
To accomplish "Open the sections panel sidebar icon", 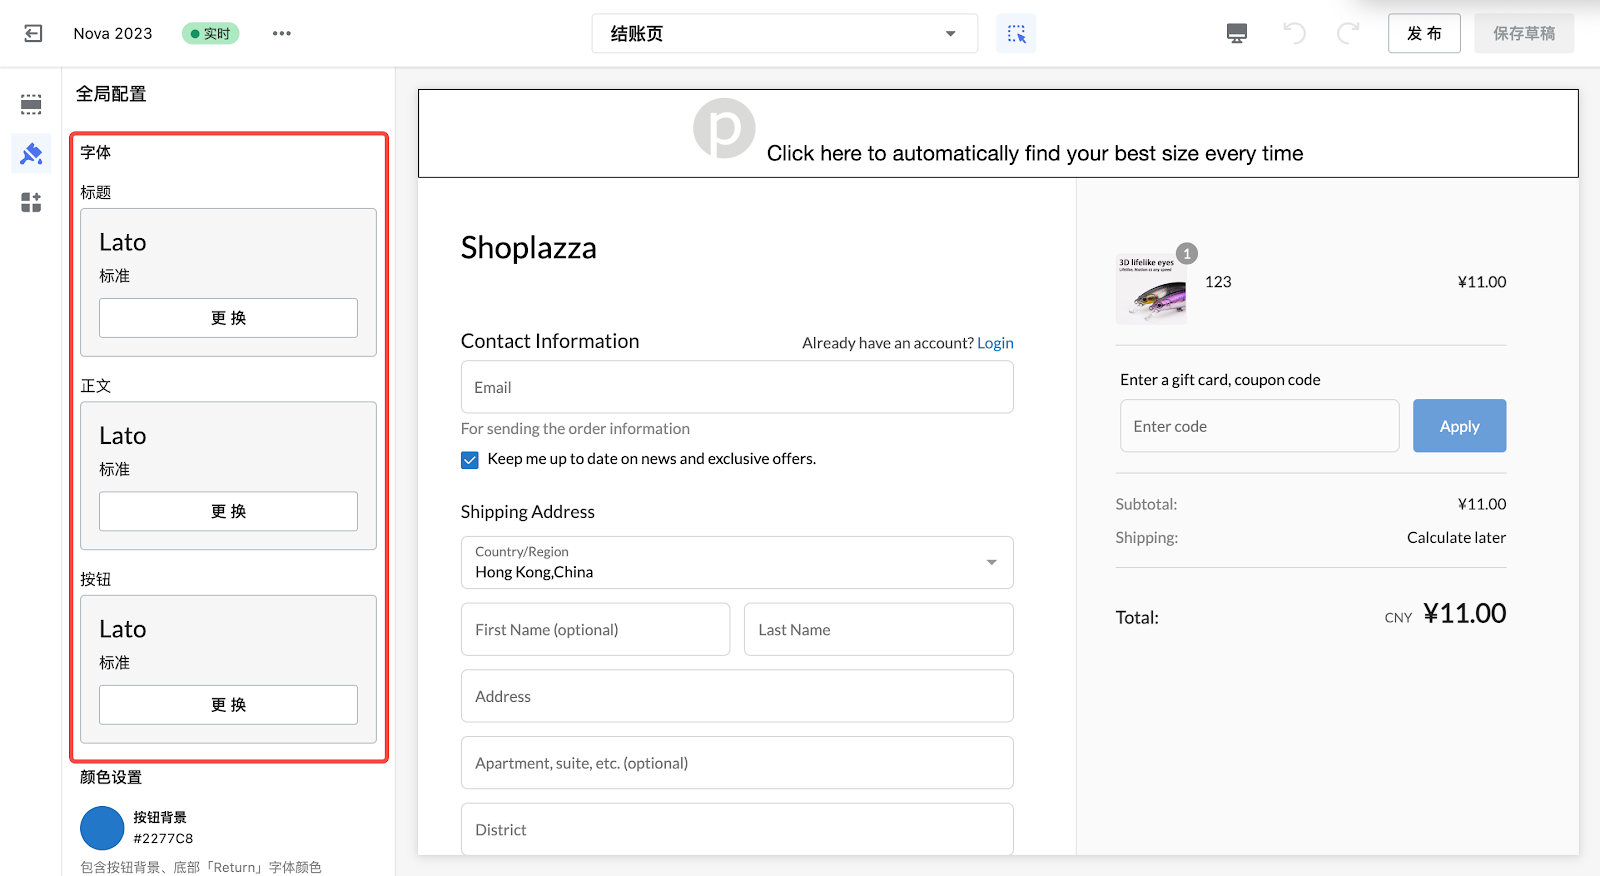I will coord(31,104).
